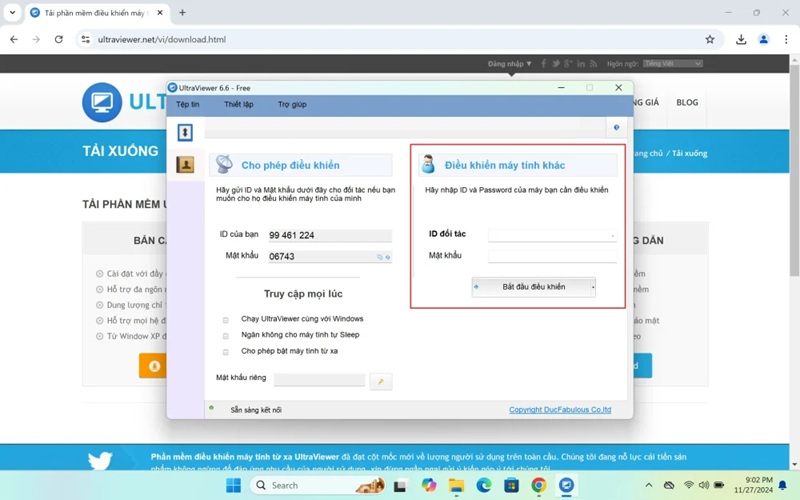Click the Facebook icon in the website header

click(x=545, y=64)
